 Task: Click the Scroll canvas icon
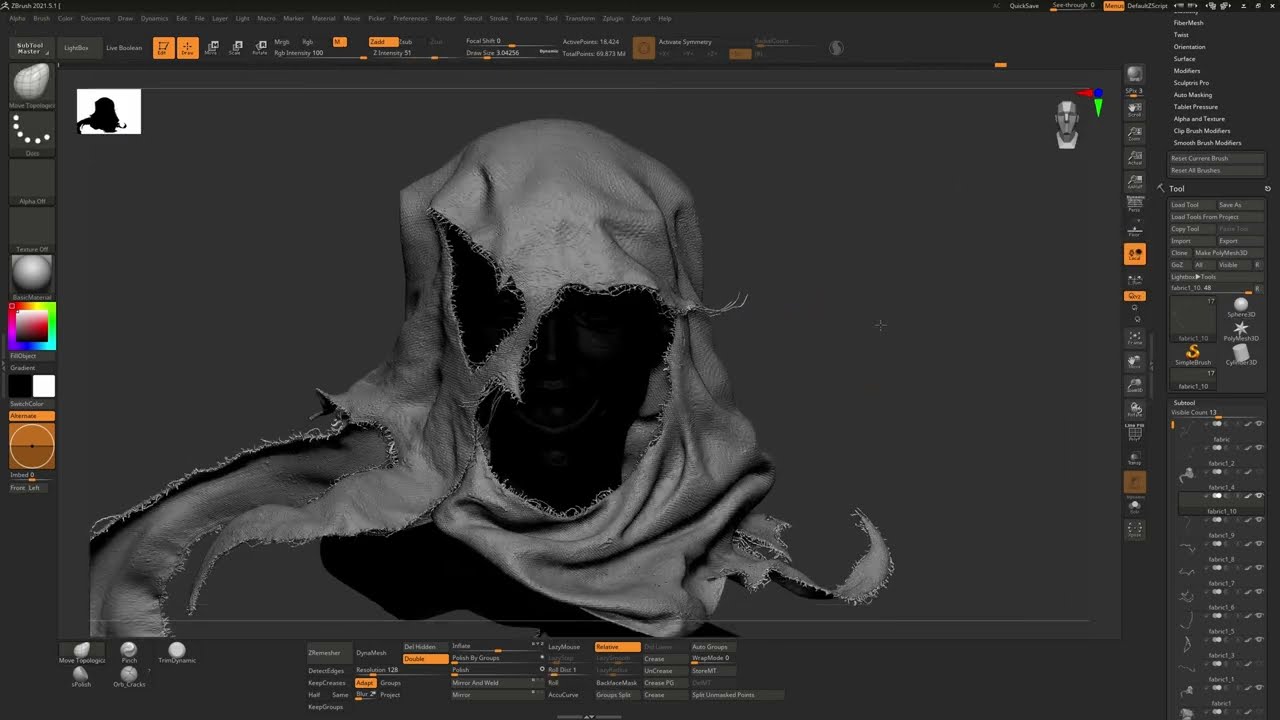[1134, 109]
